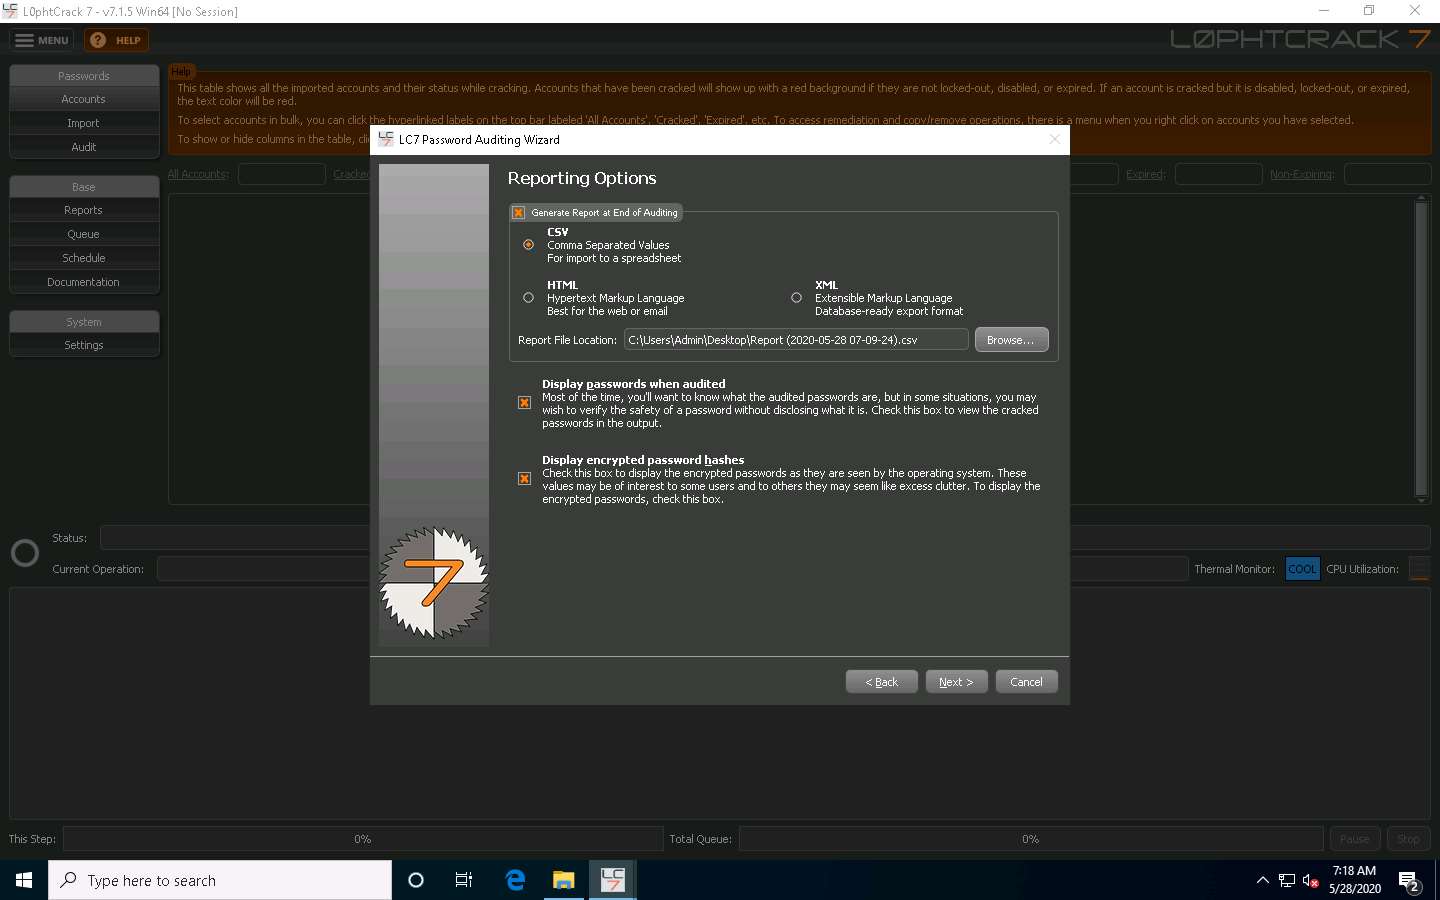Click the Stop button
The height and width of the screenshot is (900, 1440).
pyautogui.click(x=1408, y=839)
